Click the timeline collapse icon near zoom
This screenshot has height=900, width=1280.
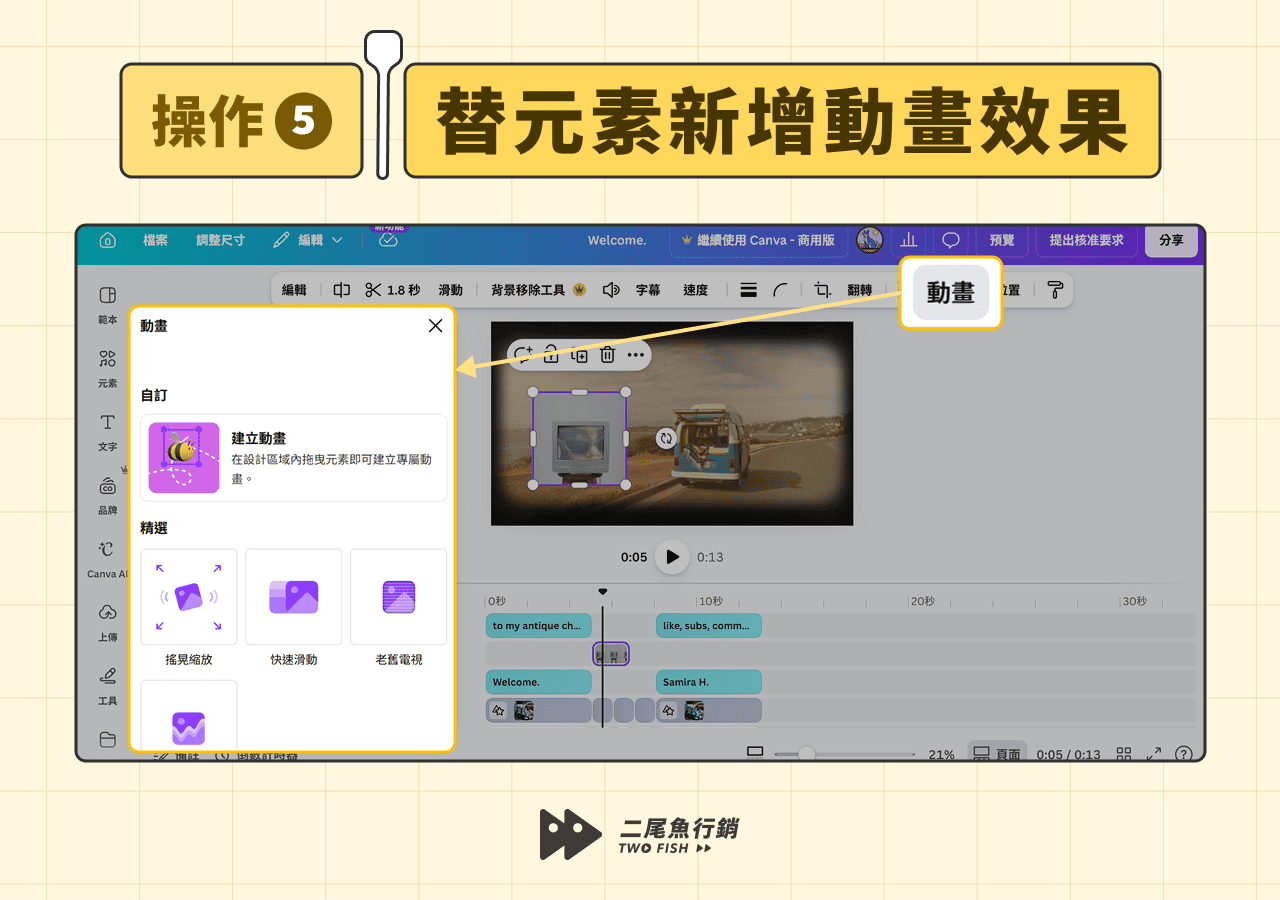pos(755,753)
